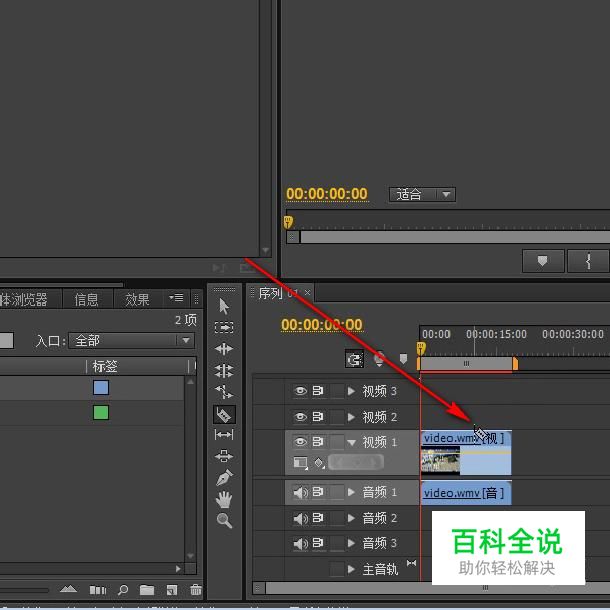Screen dimensions: 610x610
Task: Click the 标签 column header
Action: [105, 366]
